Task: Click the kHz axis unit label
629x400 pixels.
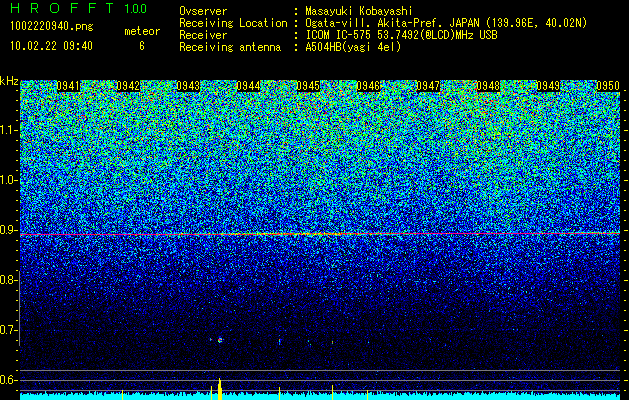Action: 9,81
